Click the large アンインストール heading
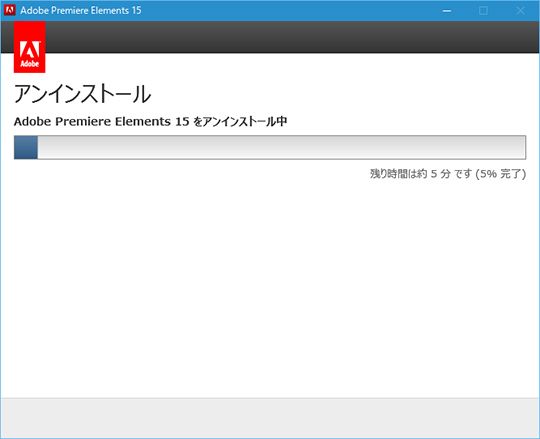Image resolution: width=540 pixels, height=439 pixels. pyautogui.click(x=82, y=94)
